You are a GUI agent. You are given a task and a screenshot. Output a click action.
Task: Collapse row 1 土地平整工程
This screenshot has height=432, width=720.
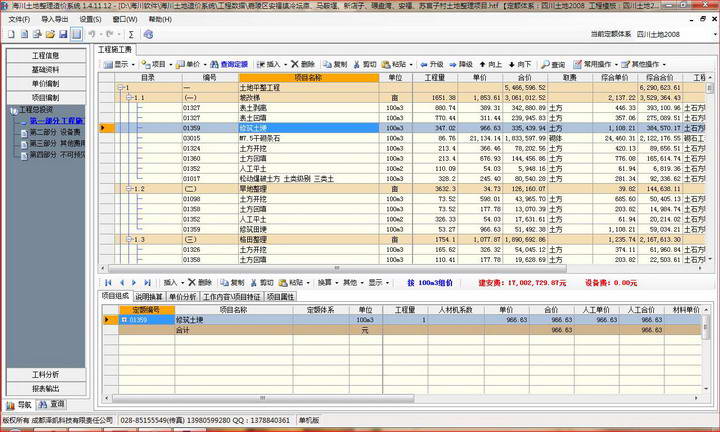coord(121,88)
